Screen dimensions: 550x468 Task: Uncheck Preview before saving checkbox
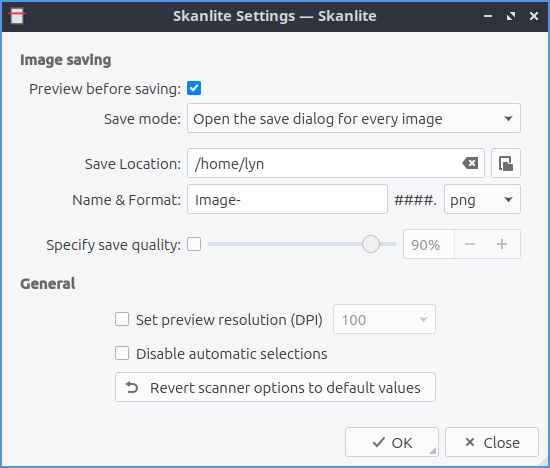(x=194, y=88)
